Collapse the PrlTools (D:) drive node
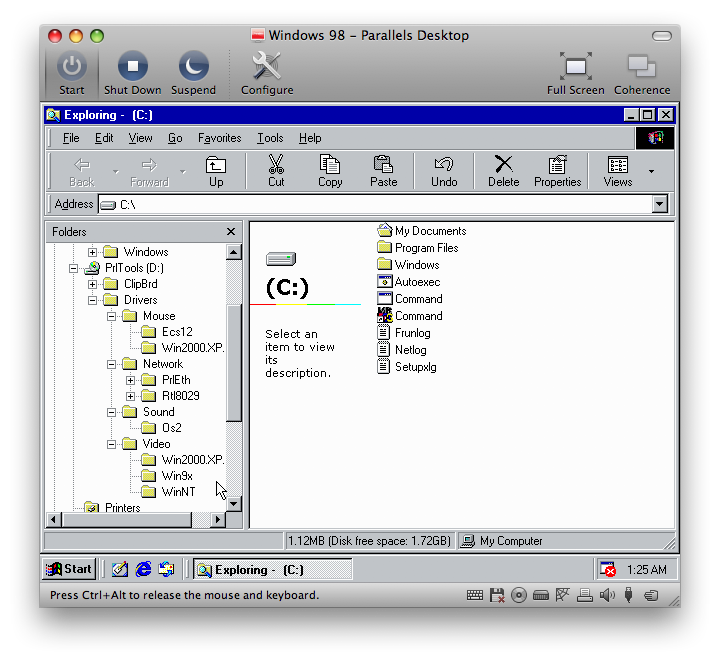 pyautogui.click(x=73, y=268)
